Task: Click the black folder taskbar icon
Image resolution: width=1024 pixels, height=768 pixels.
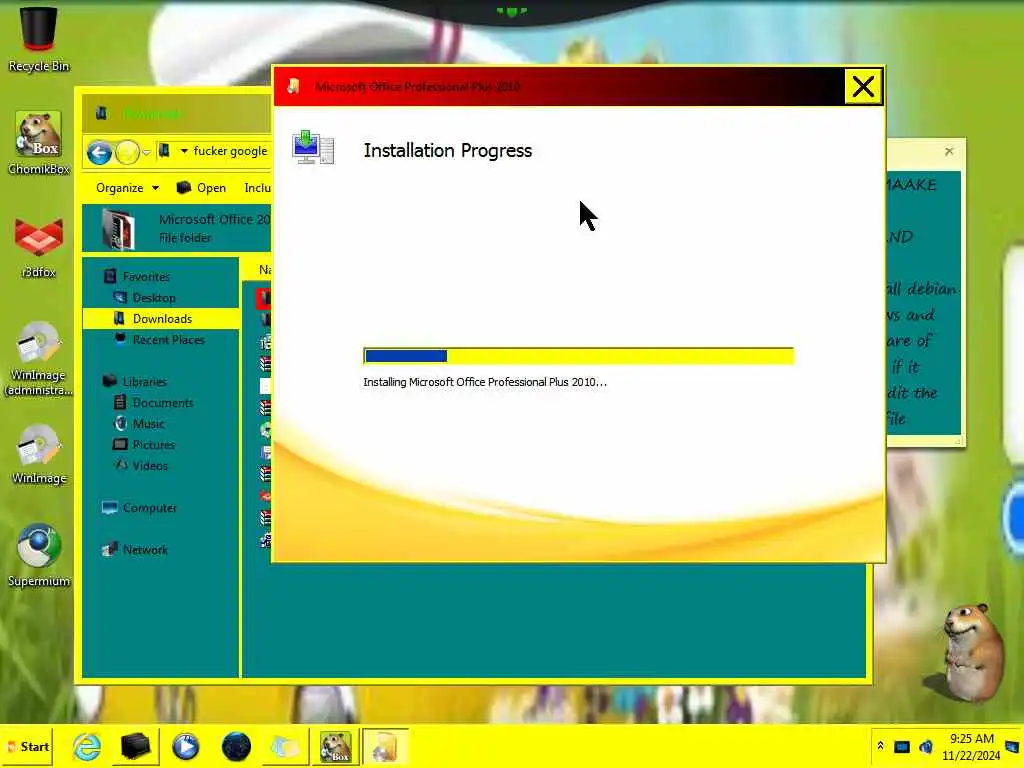Action: click(136, 746)
